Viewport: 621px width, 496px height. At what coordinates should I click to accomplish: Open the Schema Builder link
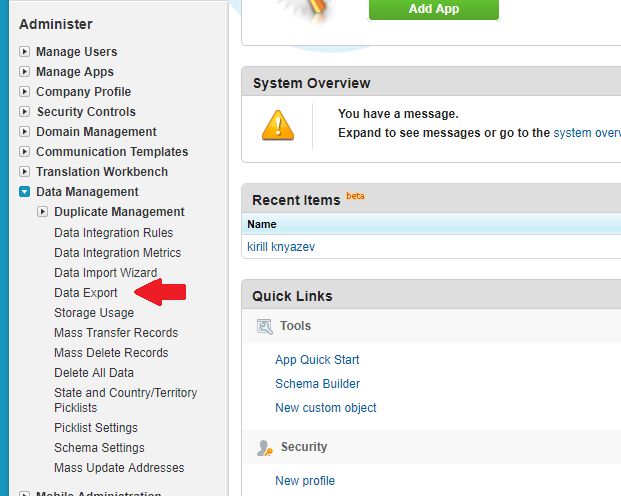pos(317,384)
